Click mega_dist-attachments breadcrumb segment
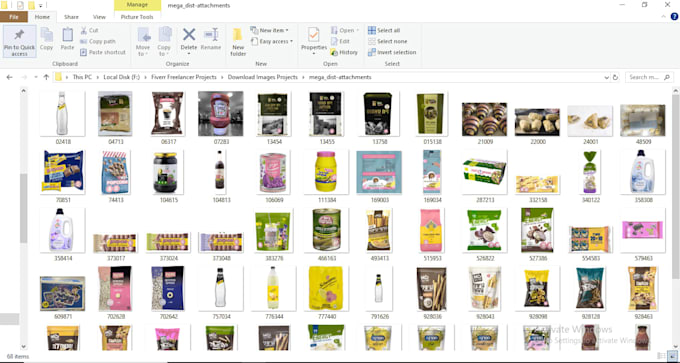680x363 pixels. (340, 77)
